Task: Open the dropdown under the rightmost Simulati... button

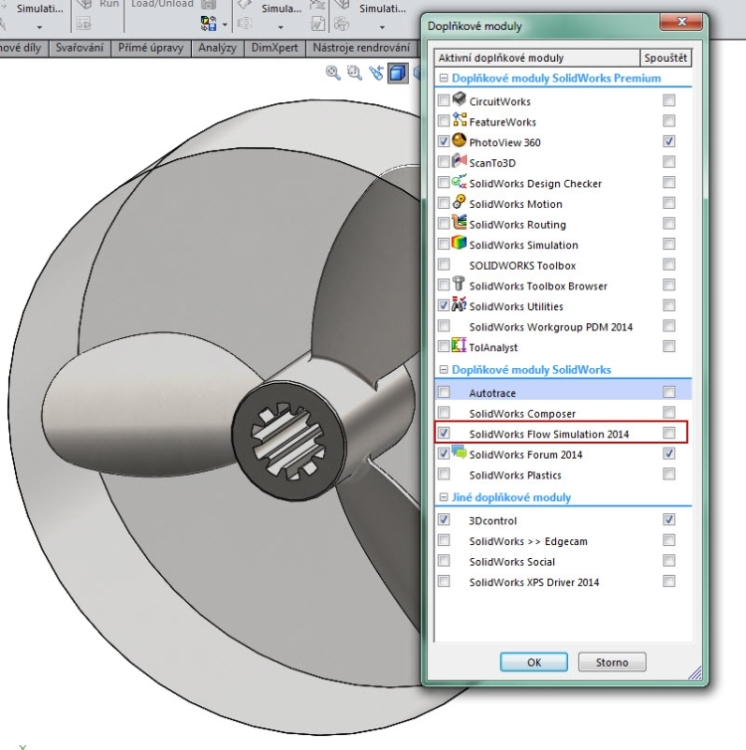Action: (x=382, y=28)
